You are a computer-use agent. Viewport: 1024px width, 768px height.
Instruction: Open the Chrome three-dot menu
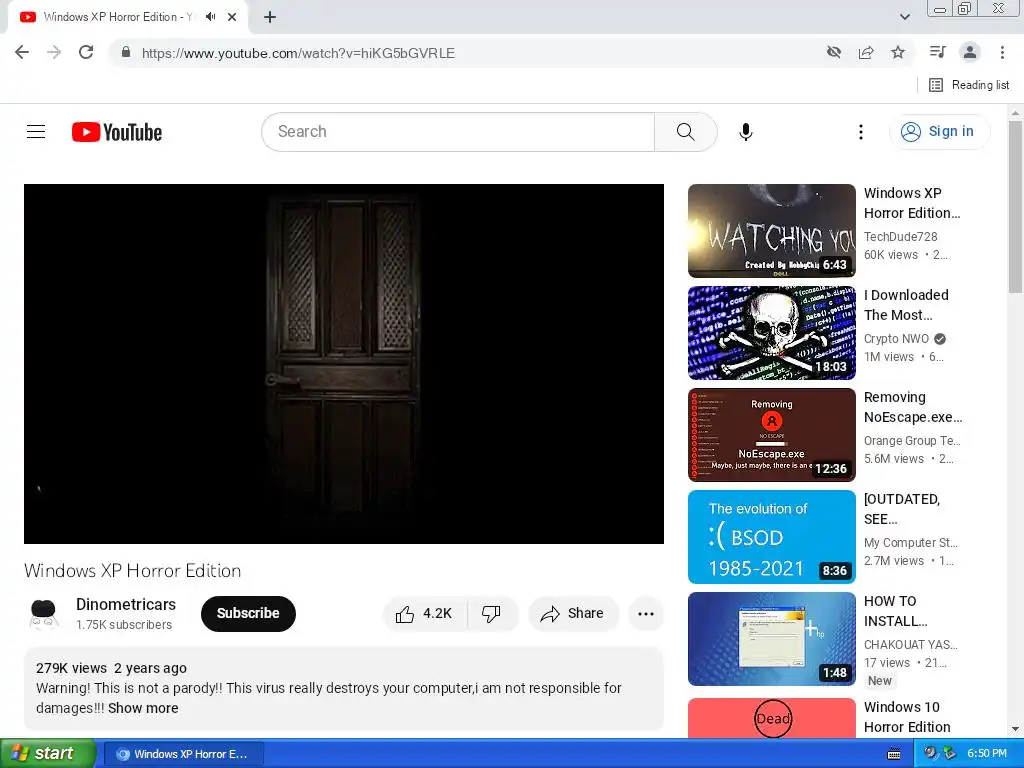coord(1002,52)
